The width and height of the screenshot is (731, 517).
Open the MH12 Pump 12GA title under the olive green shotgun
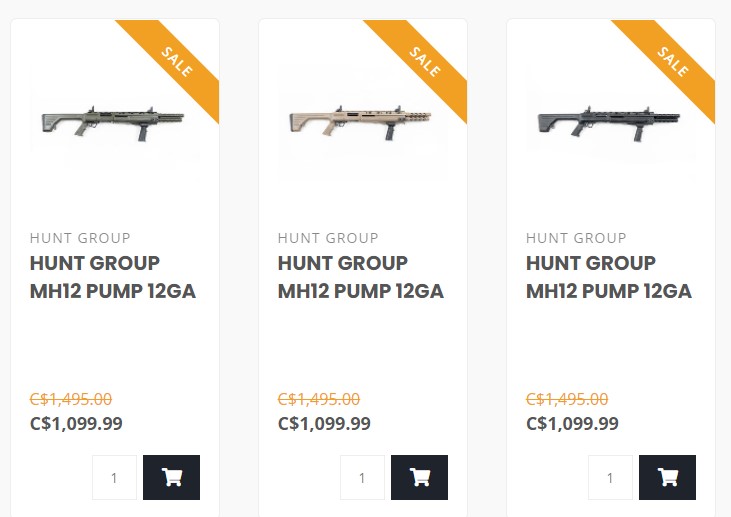[112, 277]
